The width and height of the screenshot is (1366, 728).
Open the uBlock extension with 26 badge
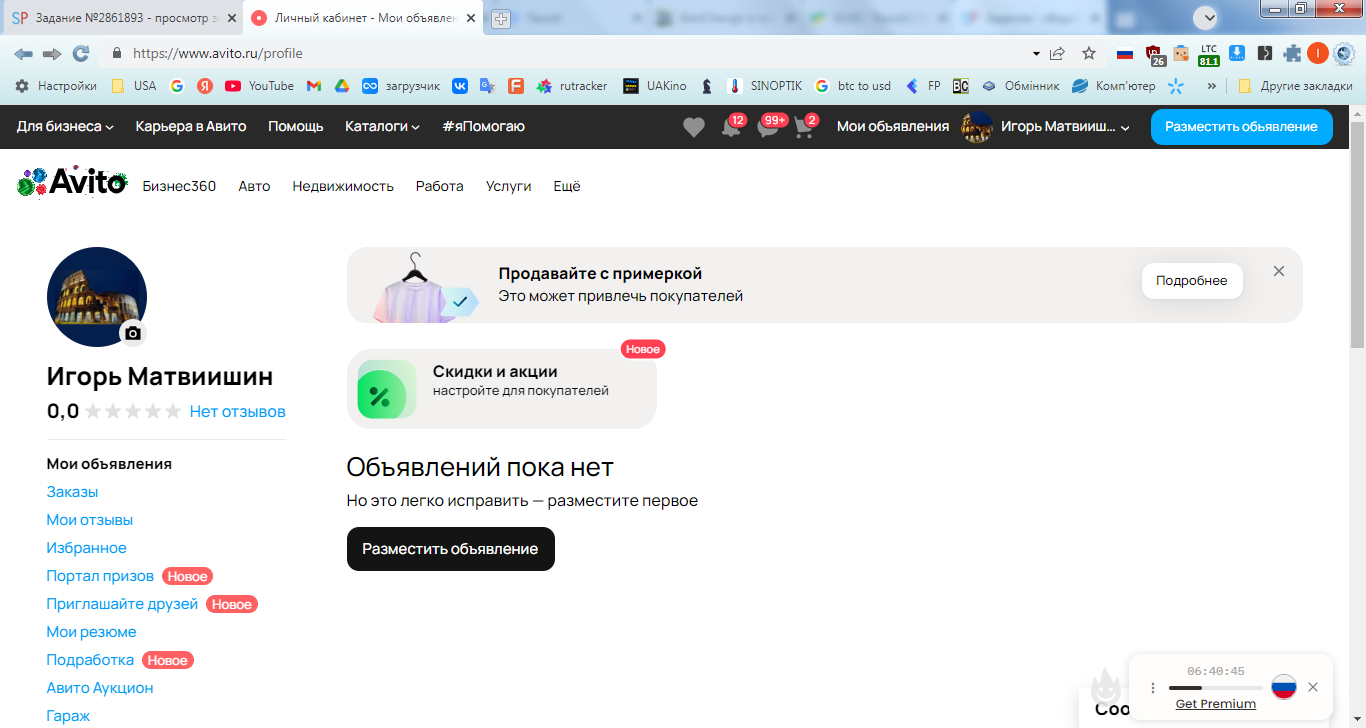pyautogui.click(x=1154, y=54)
